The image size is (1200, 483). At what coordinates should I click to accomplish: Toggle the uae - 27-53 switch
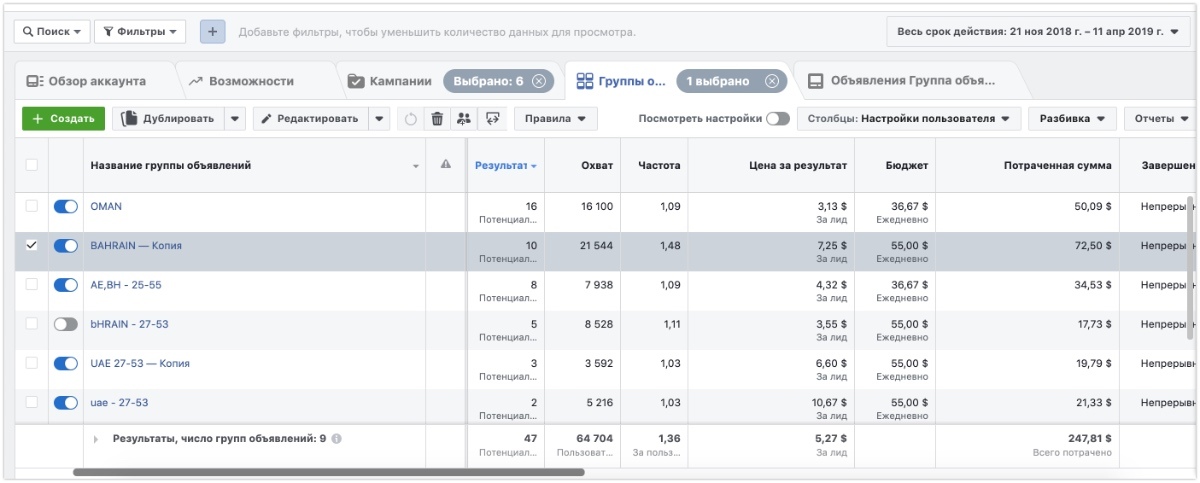click(x=66, y=402)
